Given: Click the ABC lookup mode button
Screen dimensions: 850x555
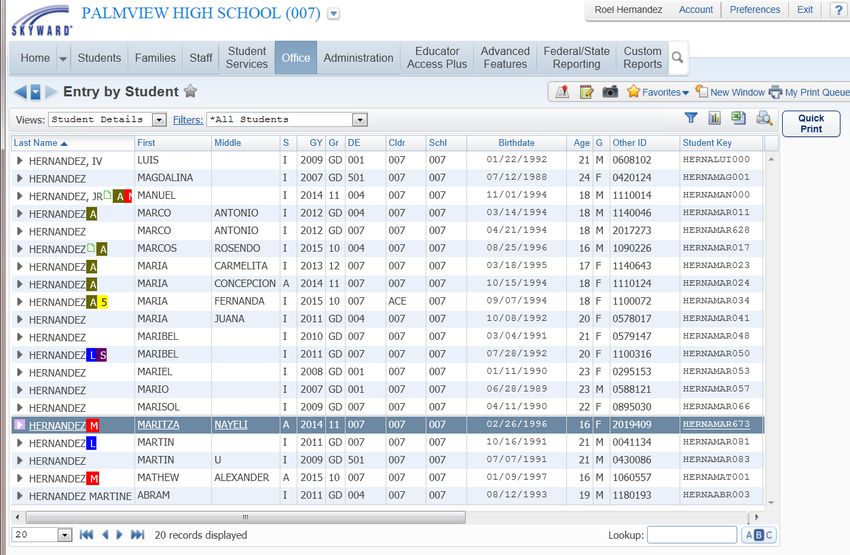Looking at the screenshot, I should click(758, 535).
